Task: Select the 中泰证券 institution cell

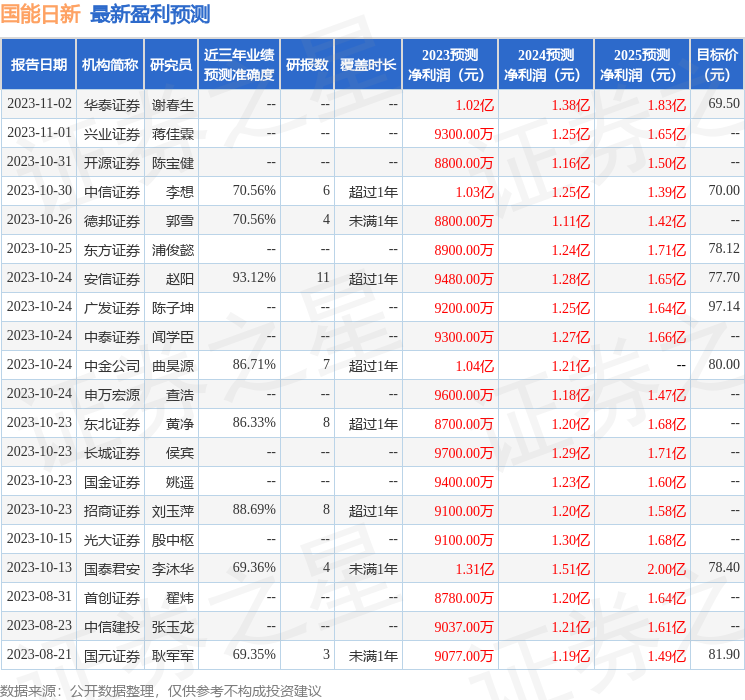Action: (112, 337)
